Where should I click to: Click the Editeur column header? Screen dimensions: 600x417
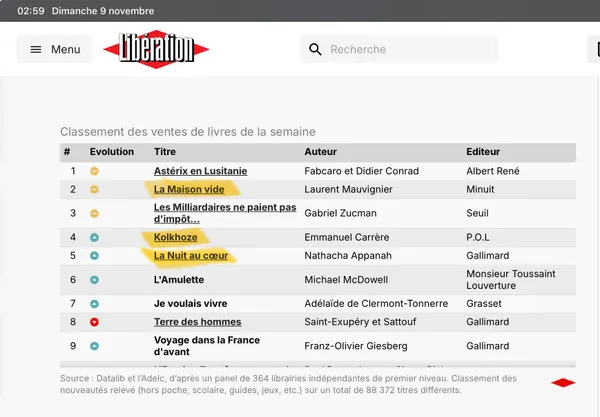tap(483, 151)
